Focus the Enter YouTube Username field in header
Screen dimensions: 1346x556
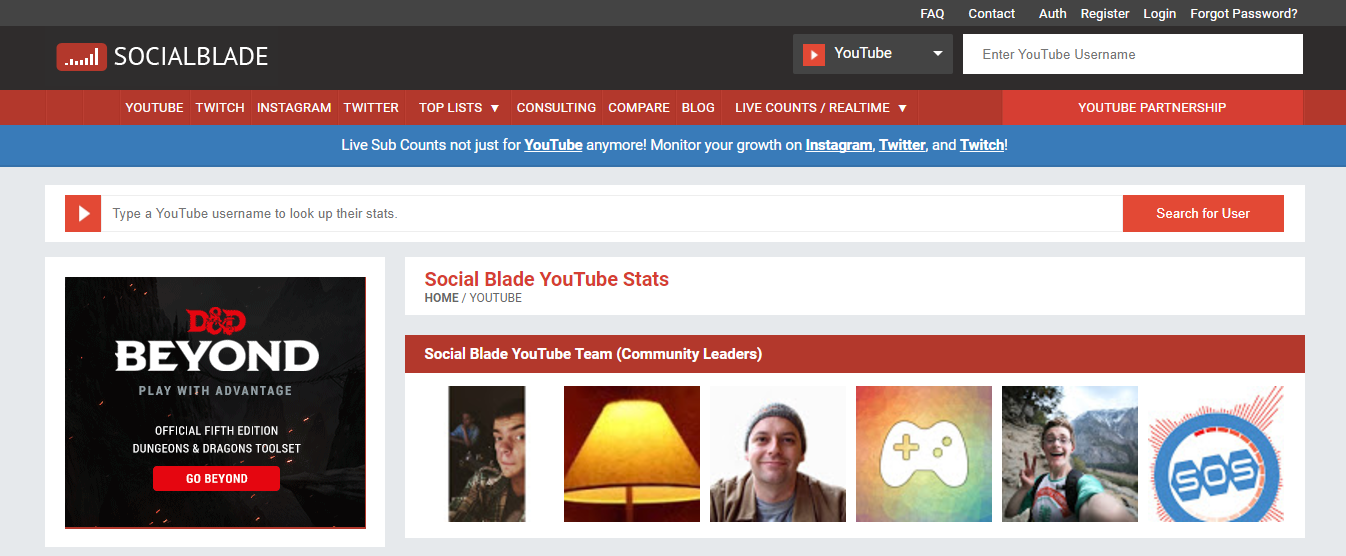[x=1132, y=54]
